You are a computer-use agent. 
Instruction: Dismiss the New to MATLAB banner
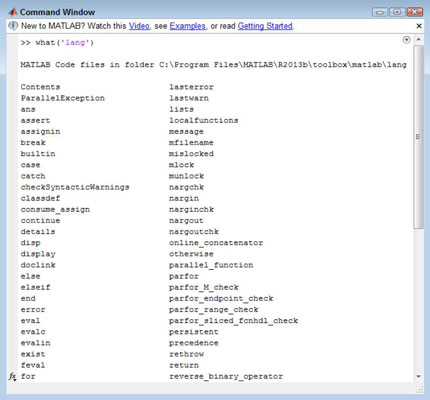(x=419, y=26)
